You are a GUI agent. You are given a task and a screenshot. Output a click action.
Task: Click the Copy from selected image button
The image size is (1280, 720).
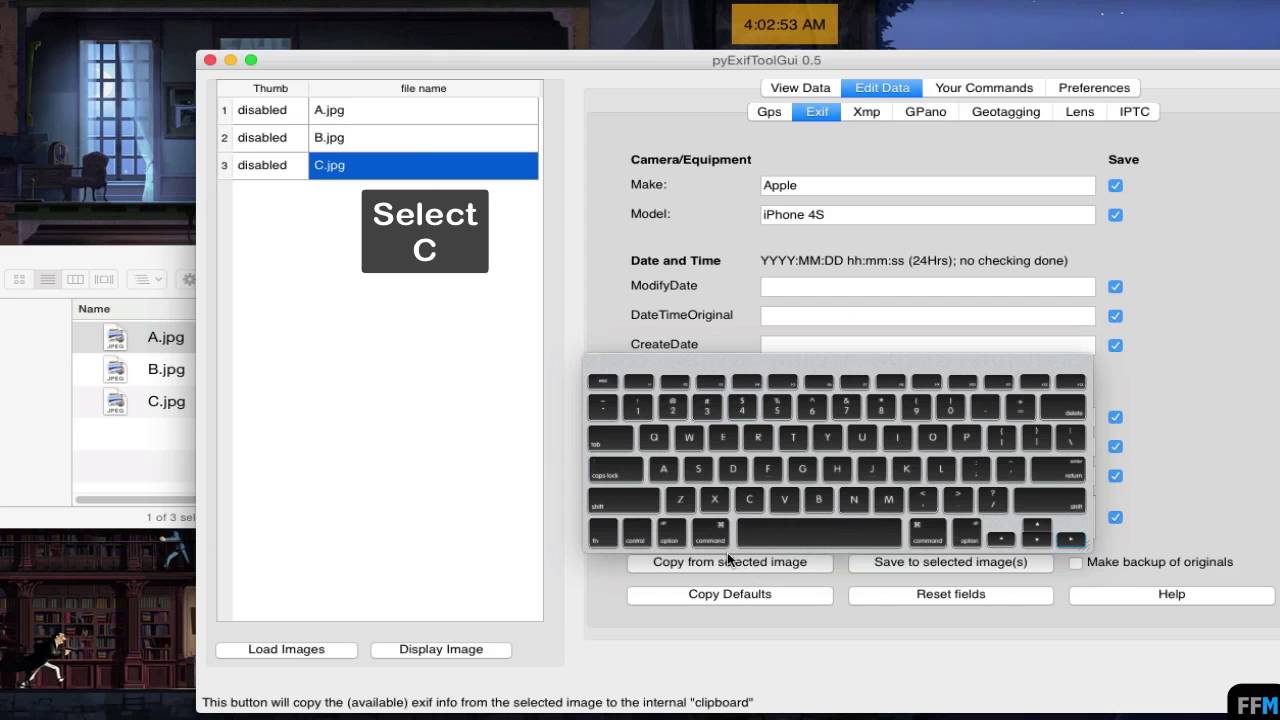pos(730,562)
